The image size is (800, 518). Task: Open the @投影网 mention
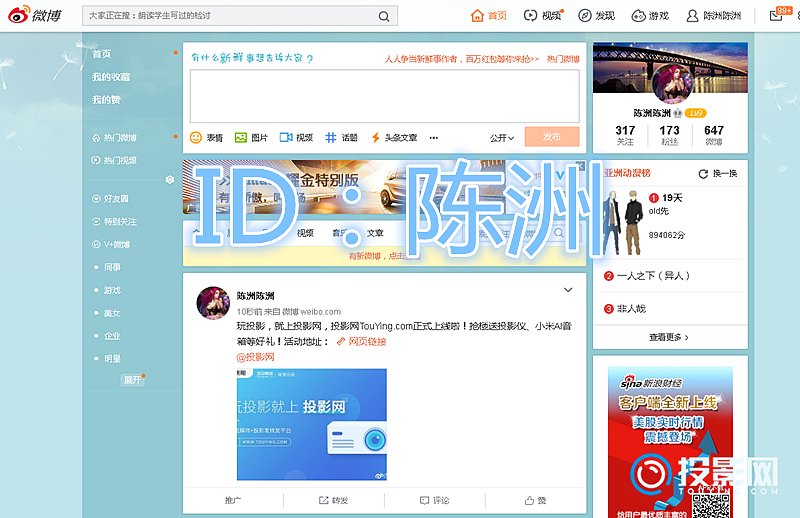[256, 357]
